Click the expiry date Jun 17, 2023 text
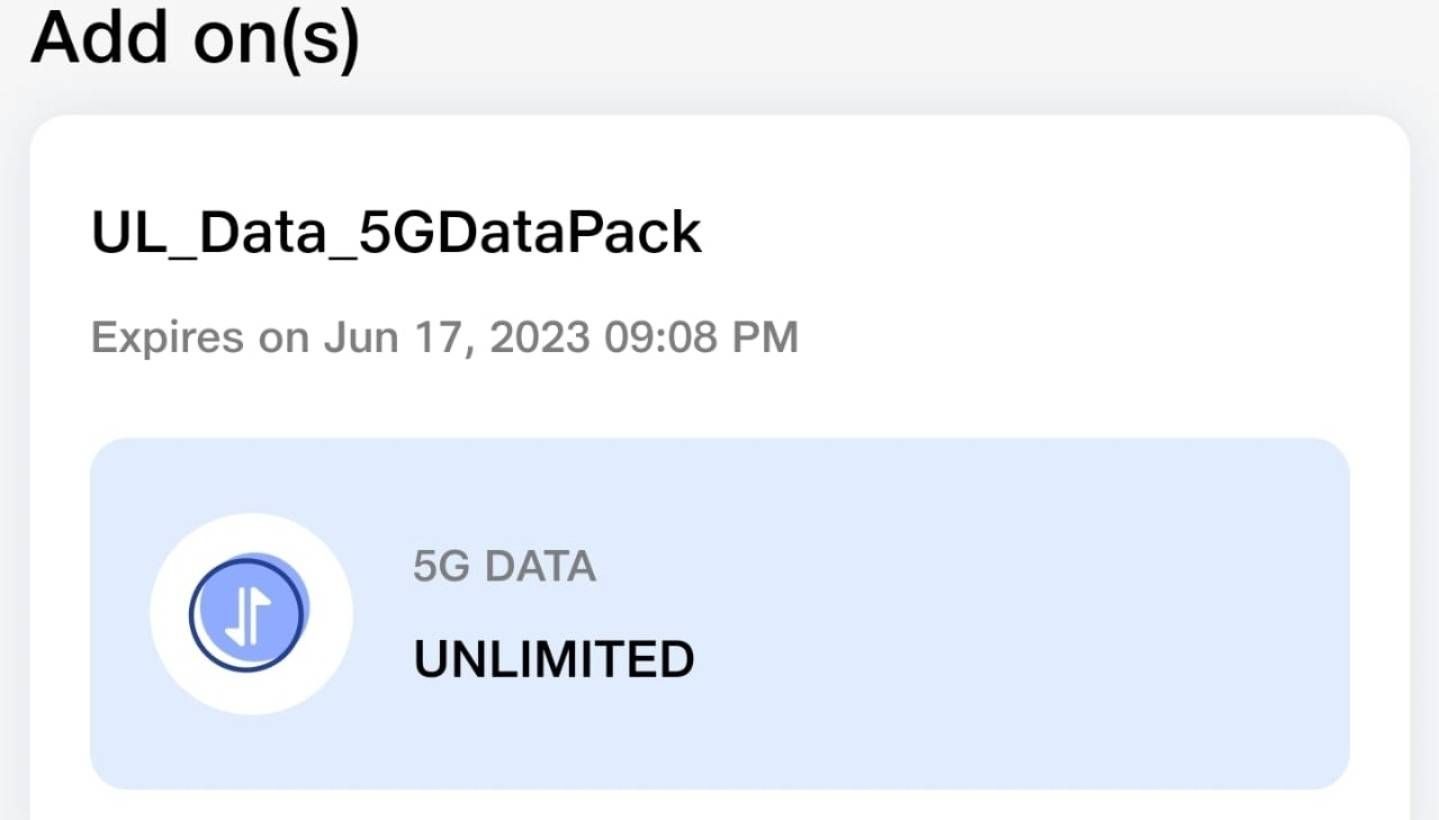This screenshot has height=820, width=1439. [x=444, y=337]
